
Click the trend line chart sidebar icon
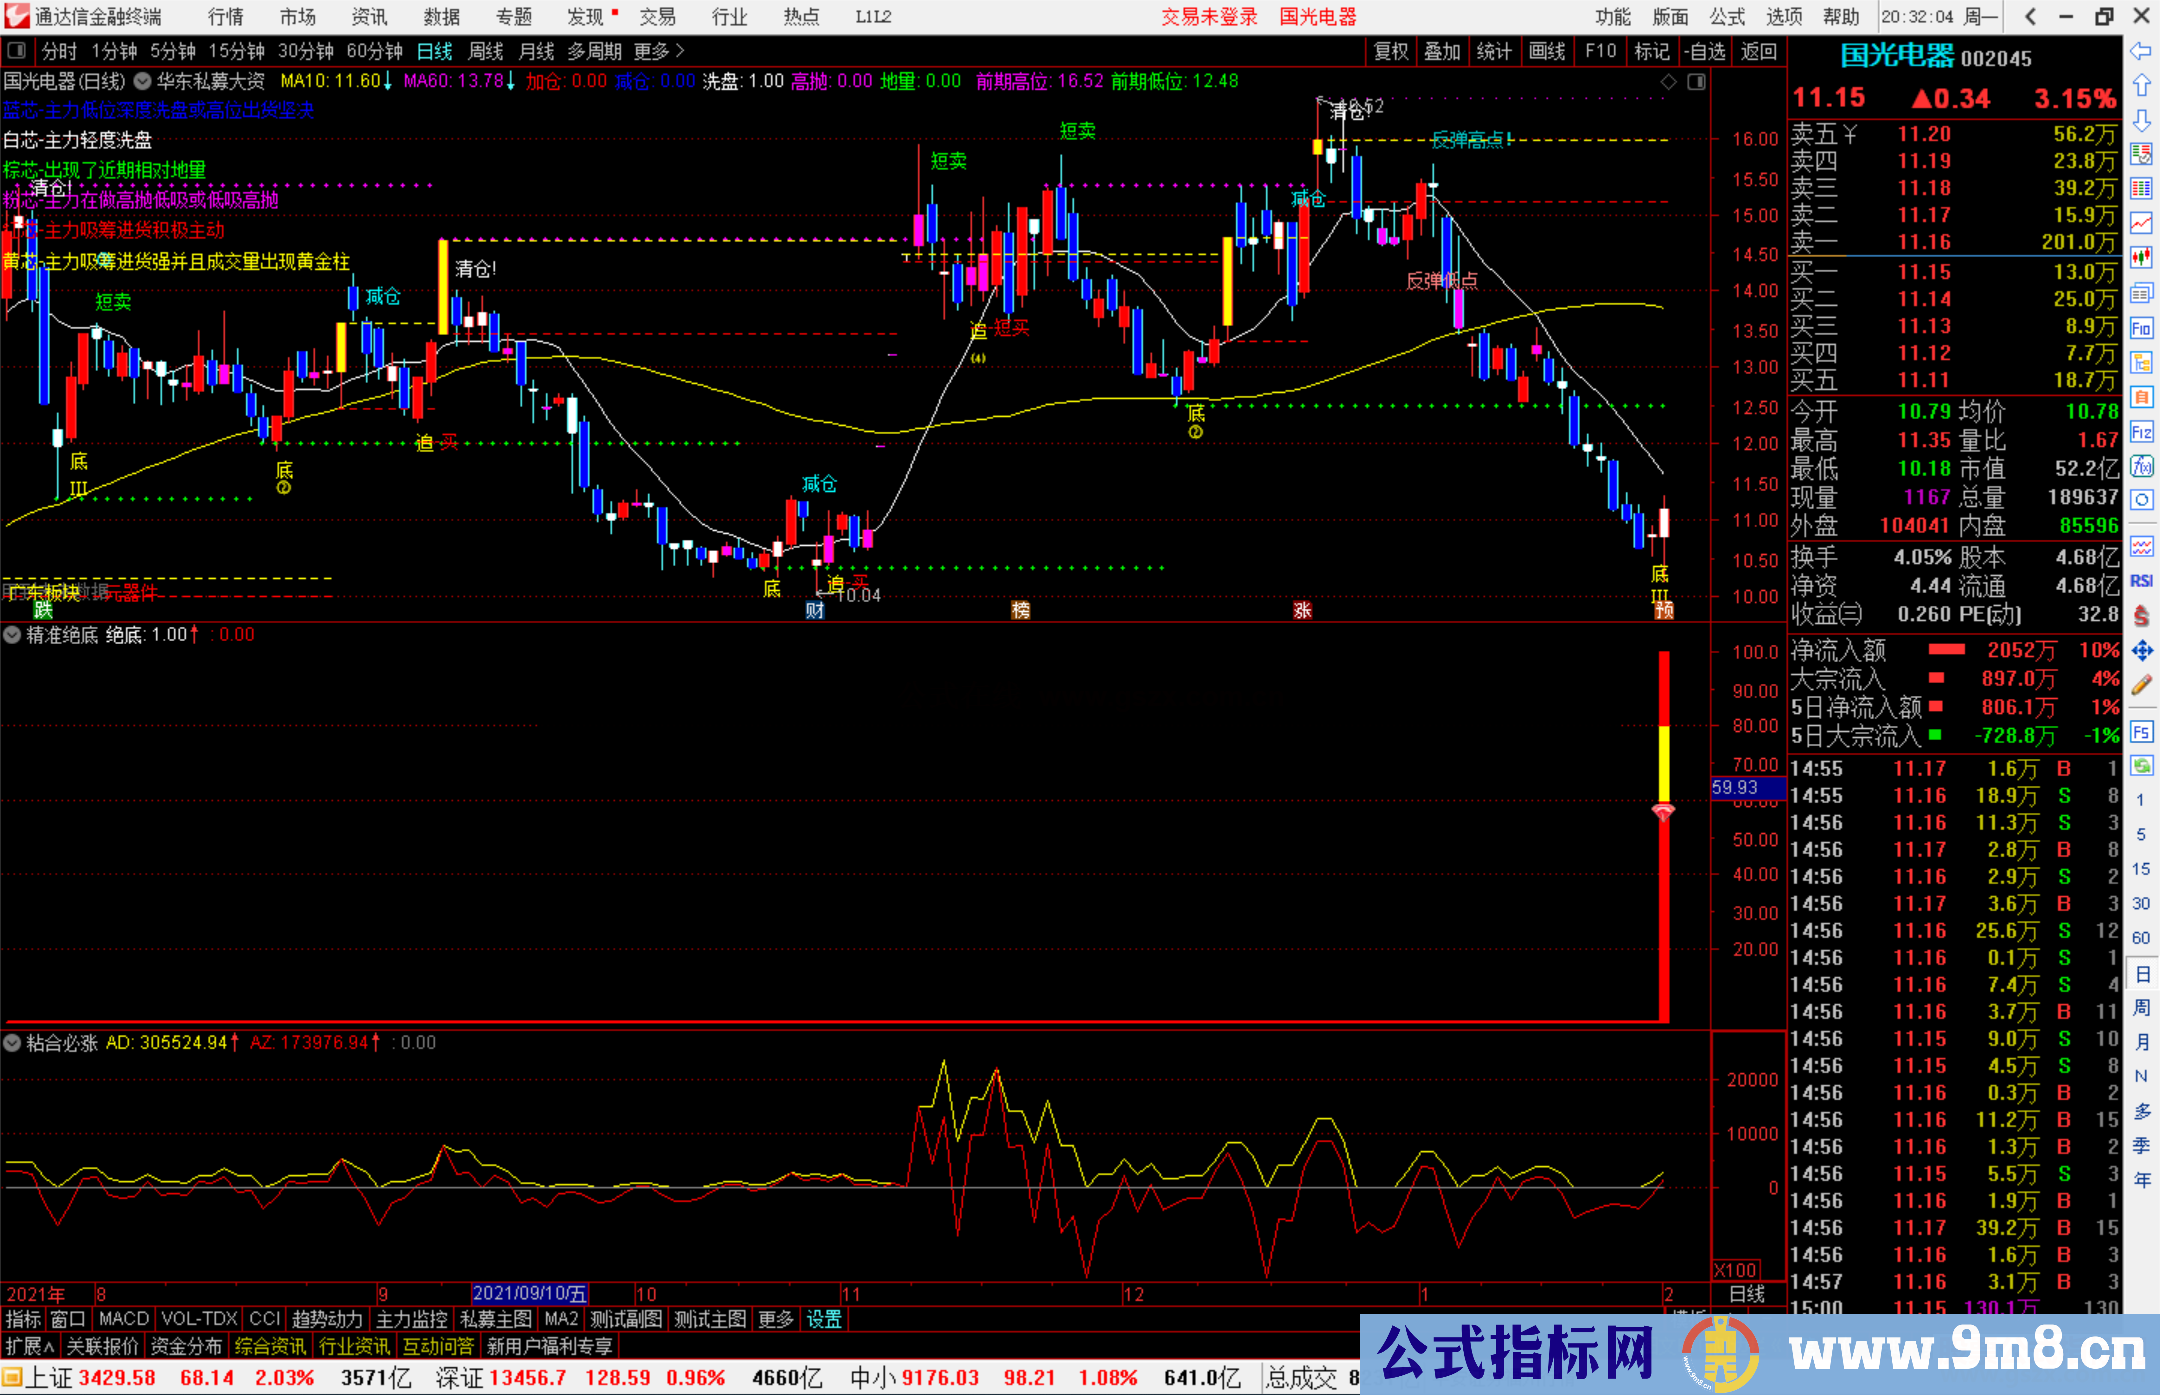point(2141,223)
